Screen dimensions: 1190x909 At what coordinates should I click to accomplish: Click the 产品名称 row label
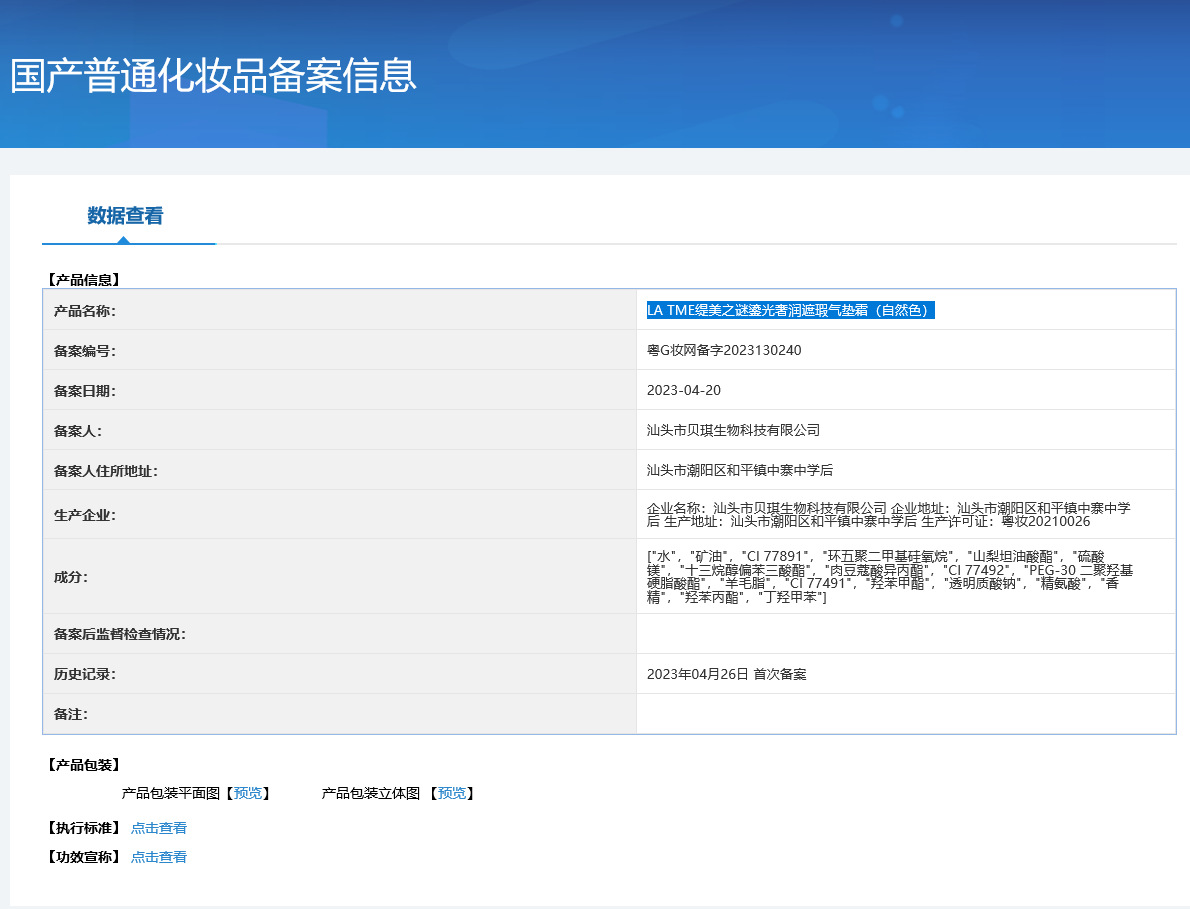[85, 311]
